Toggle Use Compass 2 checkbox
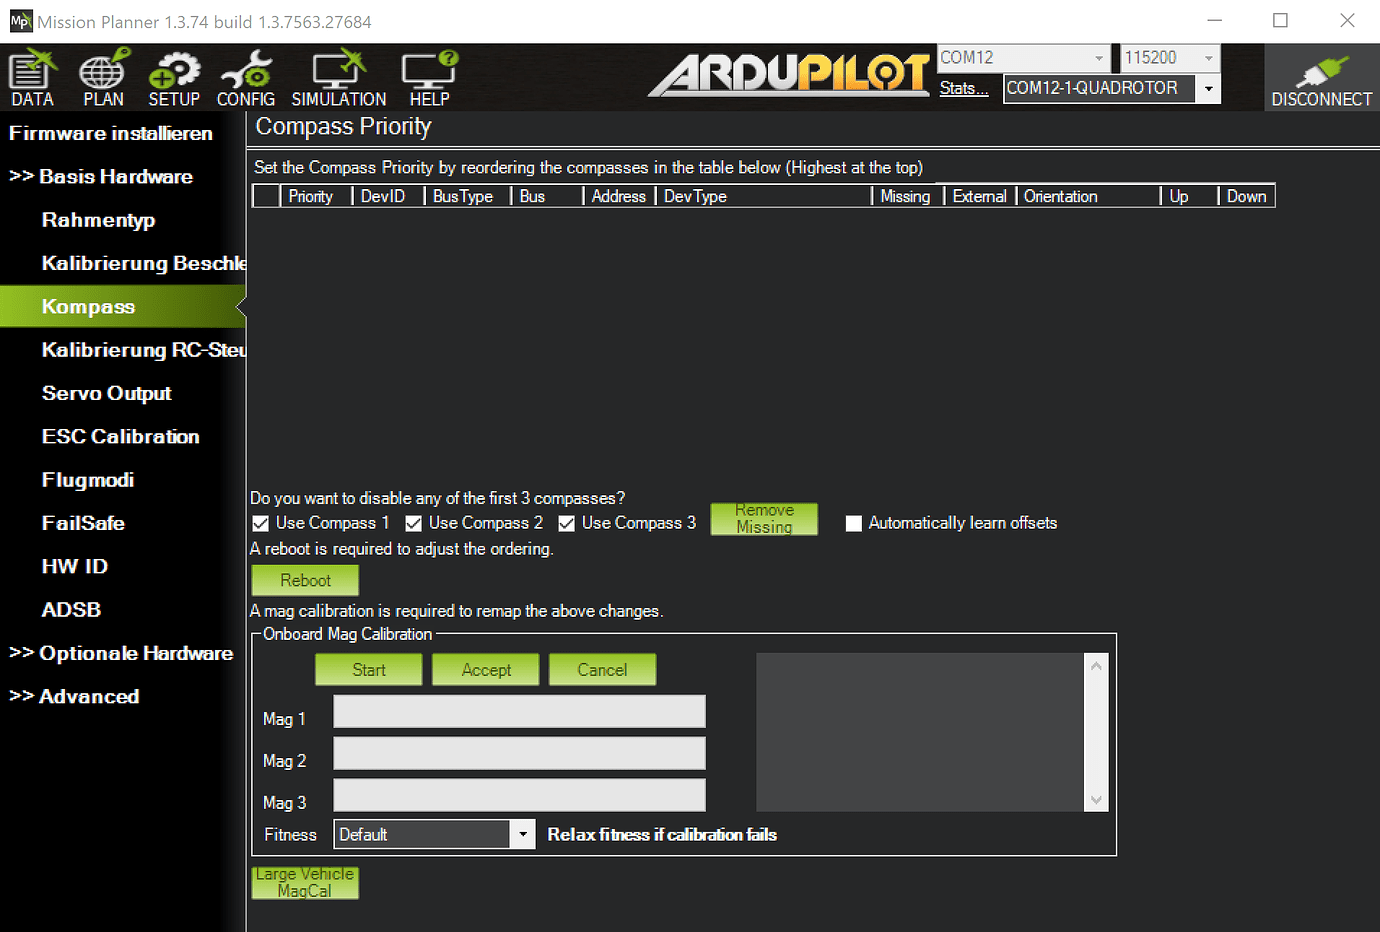Image resolution: width=1380 pixels, height=932 pixels. click(x=413, y=523)
